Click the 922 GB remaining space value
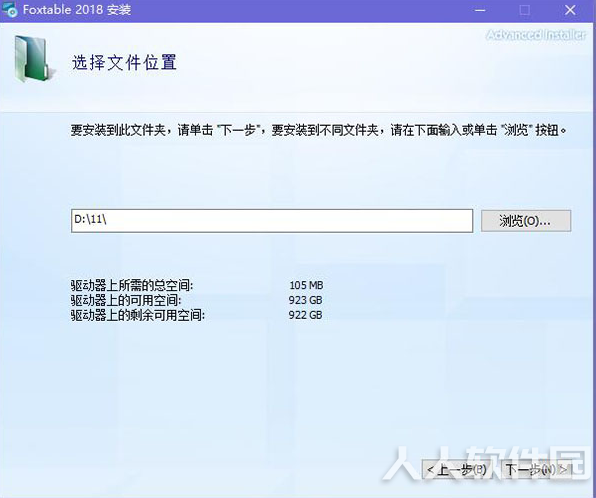 (x=305, y=315)
